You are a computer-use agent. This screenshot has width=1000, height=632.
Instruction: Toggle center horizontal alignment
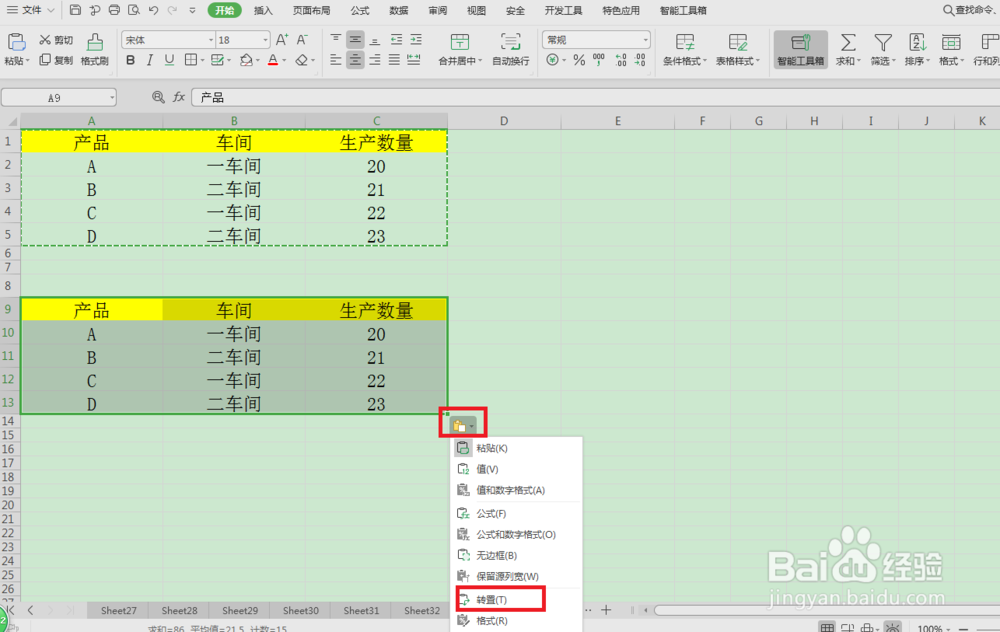point(355,60)
